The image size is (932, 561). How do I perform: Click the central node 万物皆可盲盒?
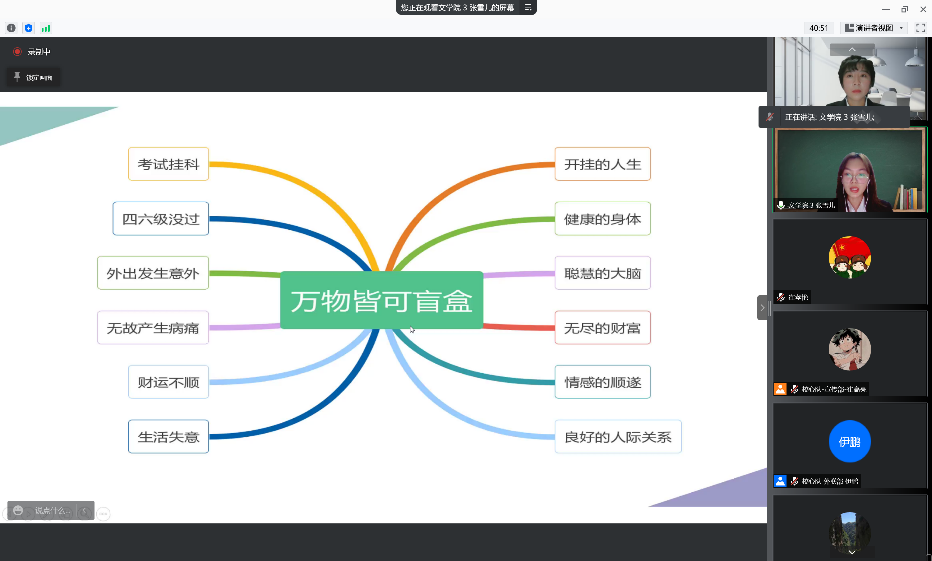point(381,300)
